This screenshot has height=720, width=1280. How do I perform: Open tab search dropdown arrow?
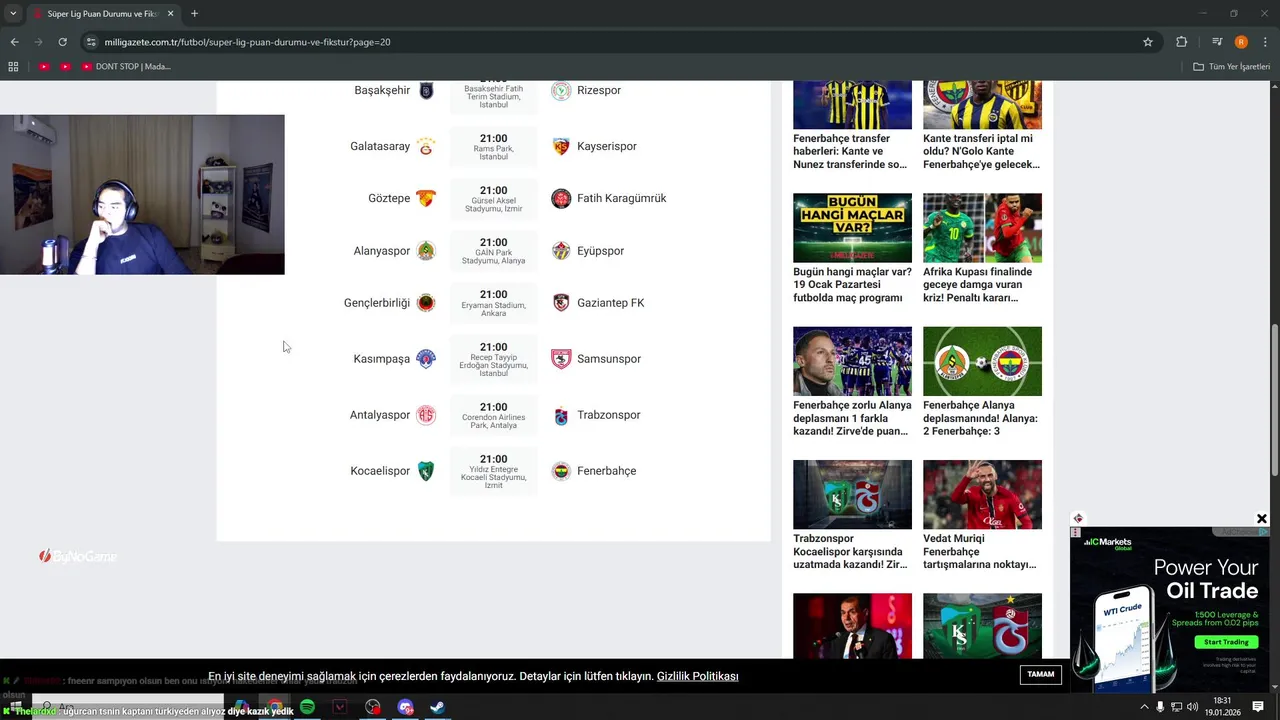(x=14, y=14)
